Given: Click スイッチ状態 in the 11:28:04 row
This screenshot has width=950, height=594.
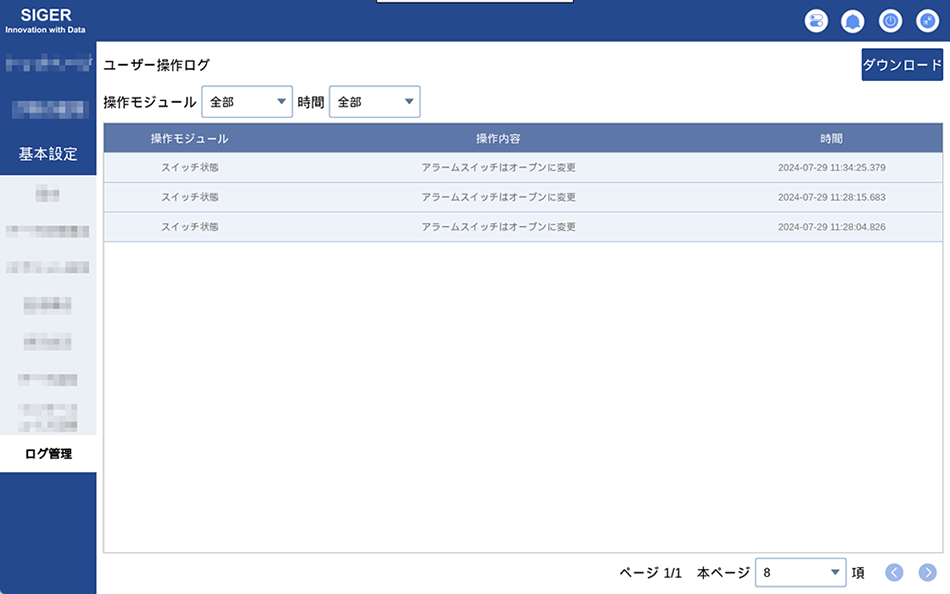Looking at the screenshot, I should (190, 227).
